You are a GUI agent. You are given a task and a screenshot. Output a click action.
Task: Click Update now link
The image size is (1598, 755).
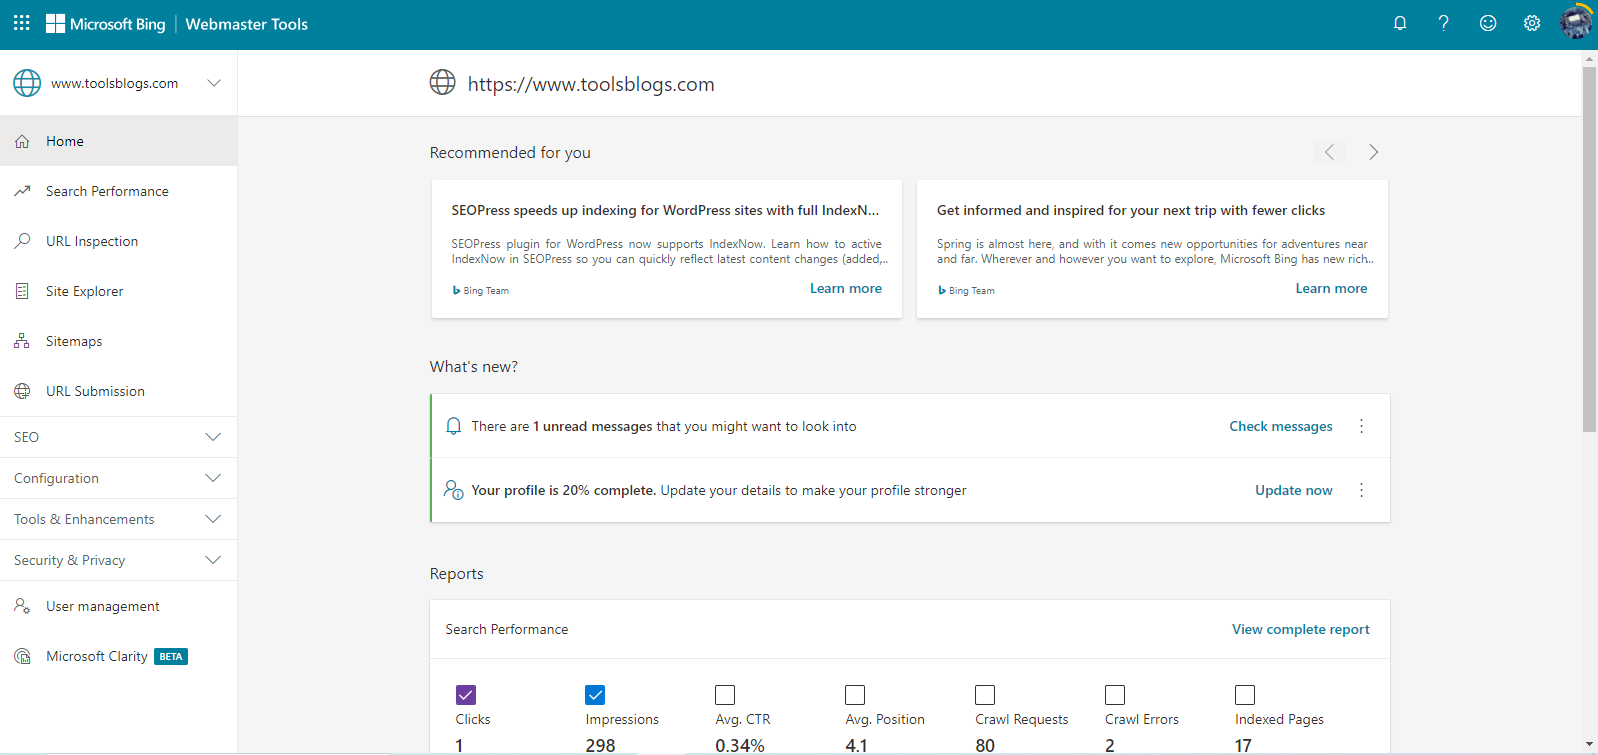point(1294,490)
